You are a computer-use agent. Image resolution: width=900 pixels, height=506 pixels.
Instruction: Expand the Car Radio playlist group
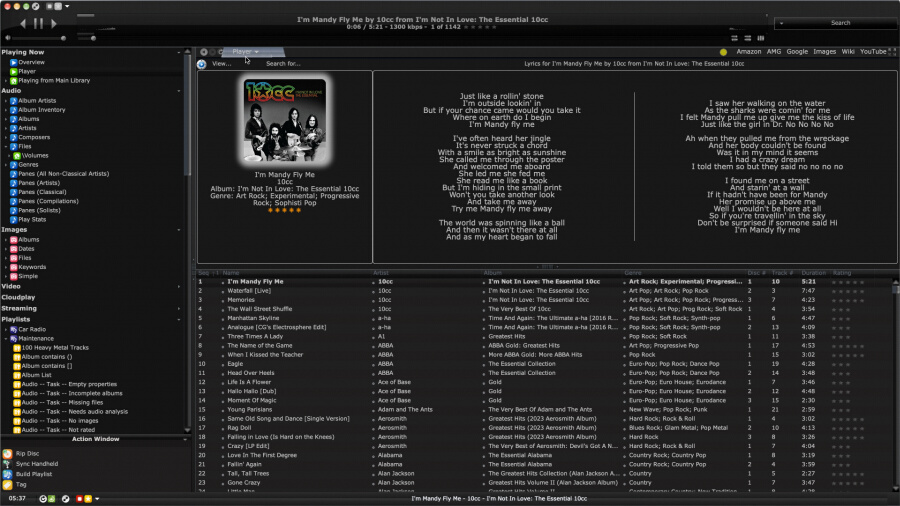click(6, 329)
